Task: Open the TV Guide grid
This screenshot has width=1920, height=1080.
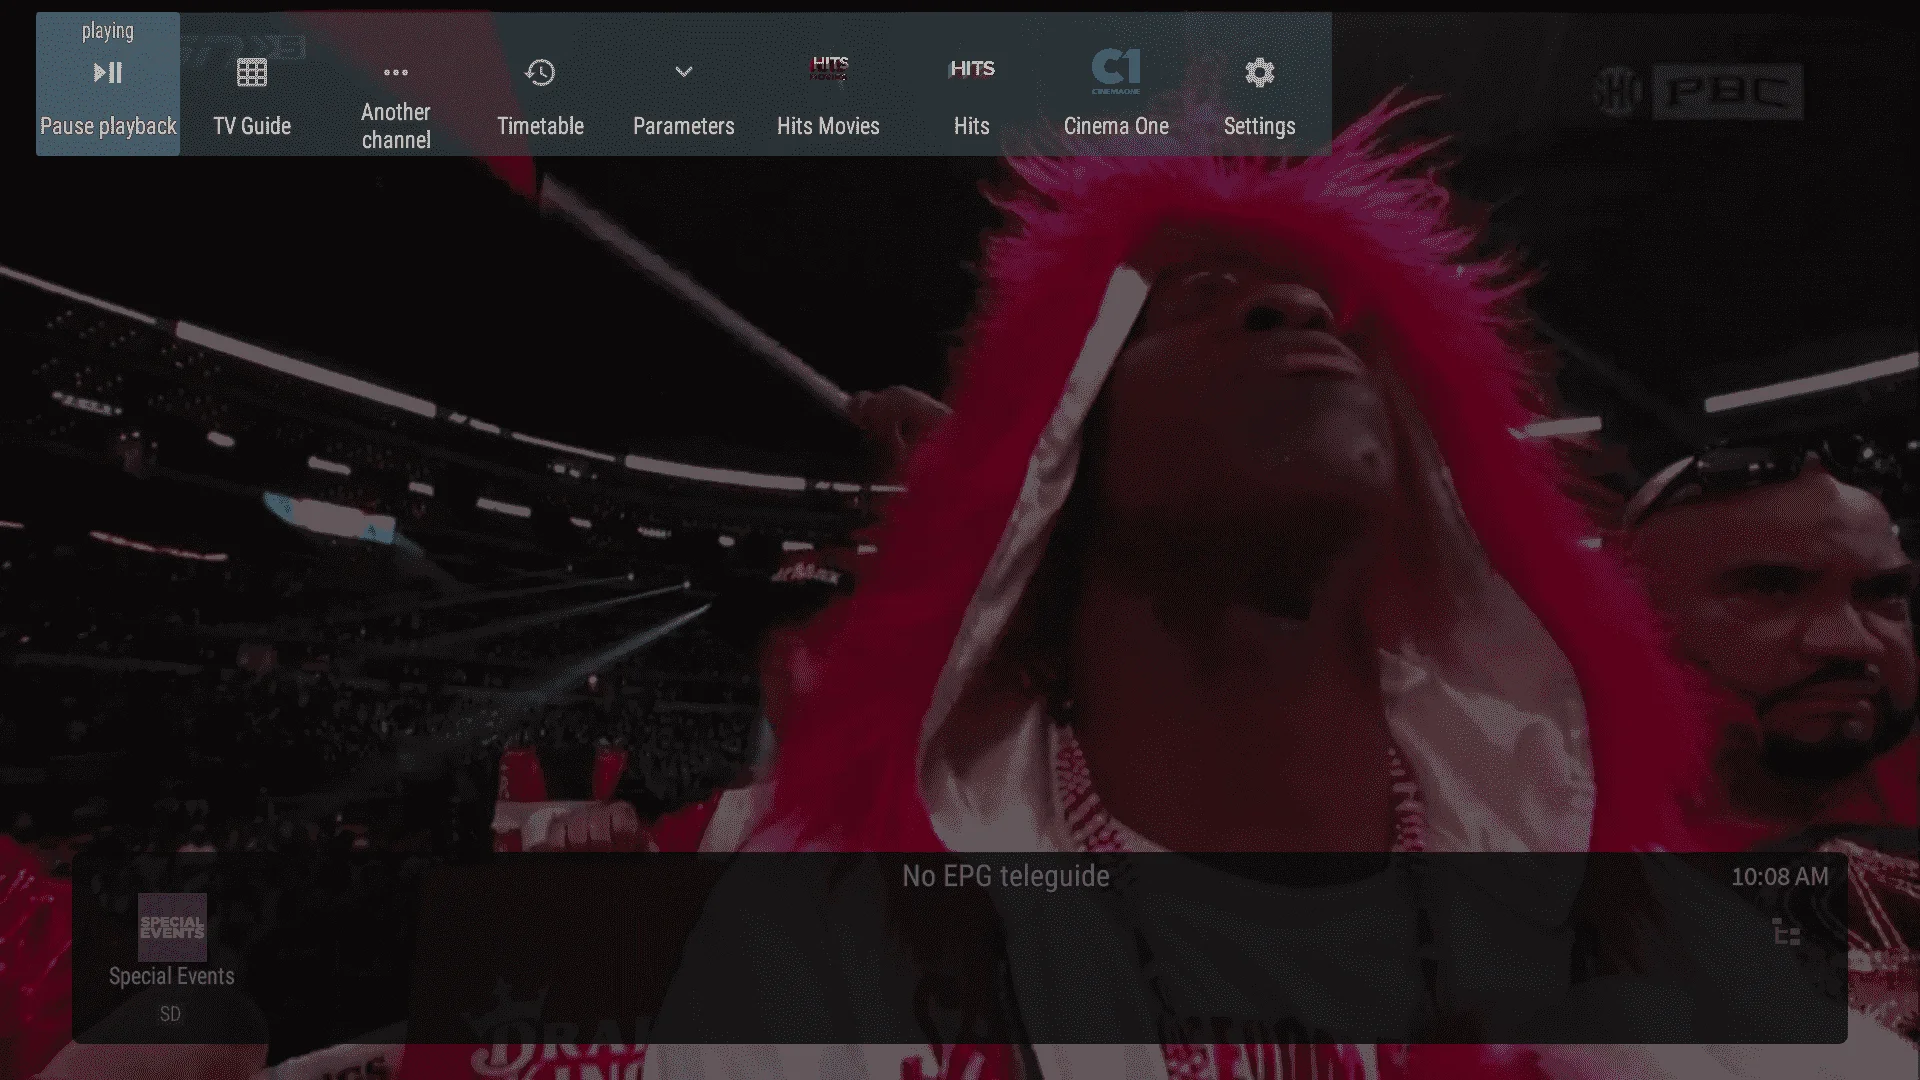Action: (252, 84)
